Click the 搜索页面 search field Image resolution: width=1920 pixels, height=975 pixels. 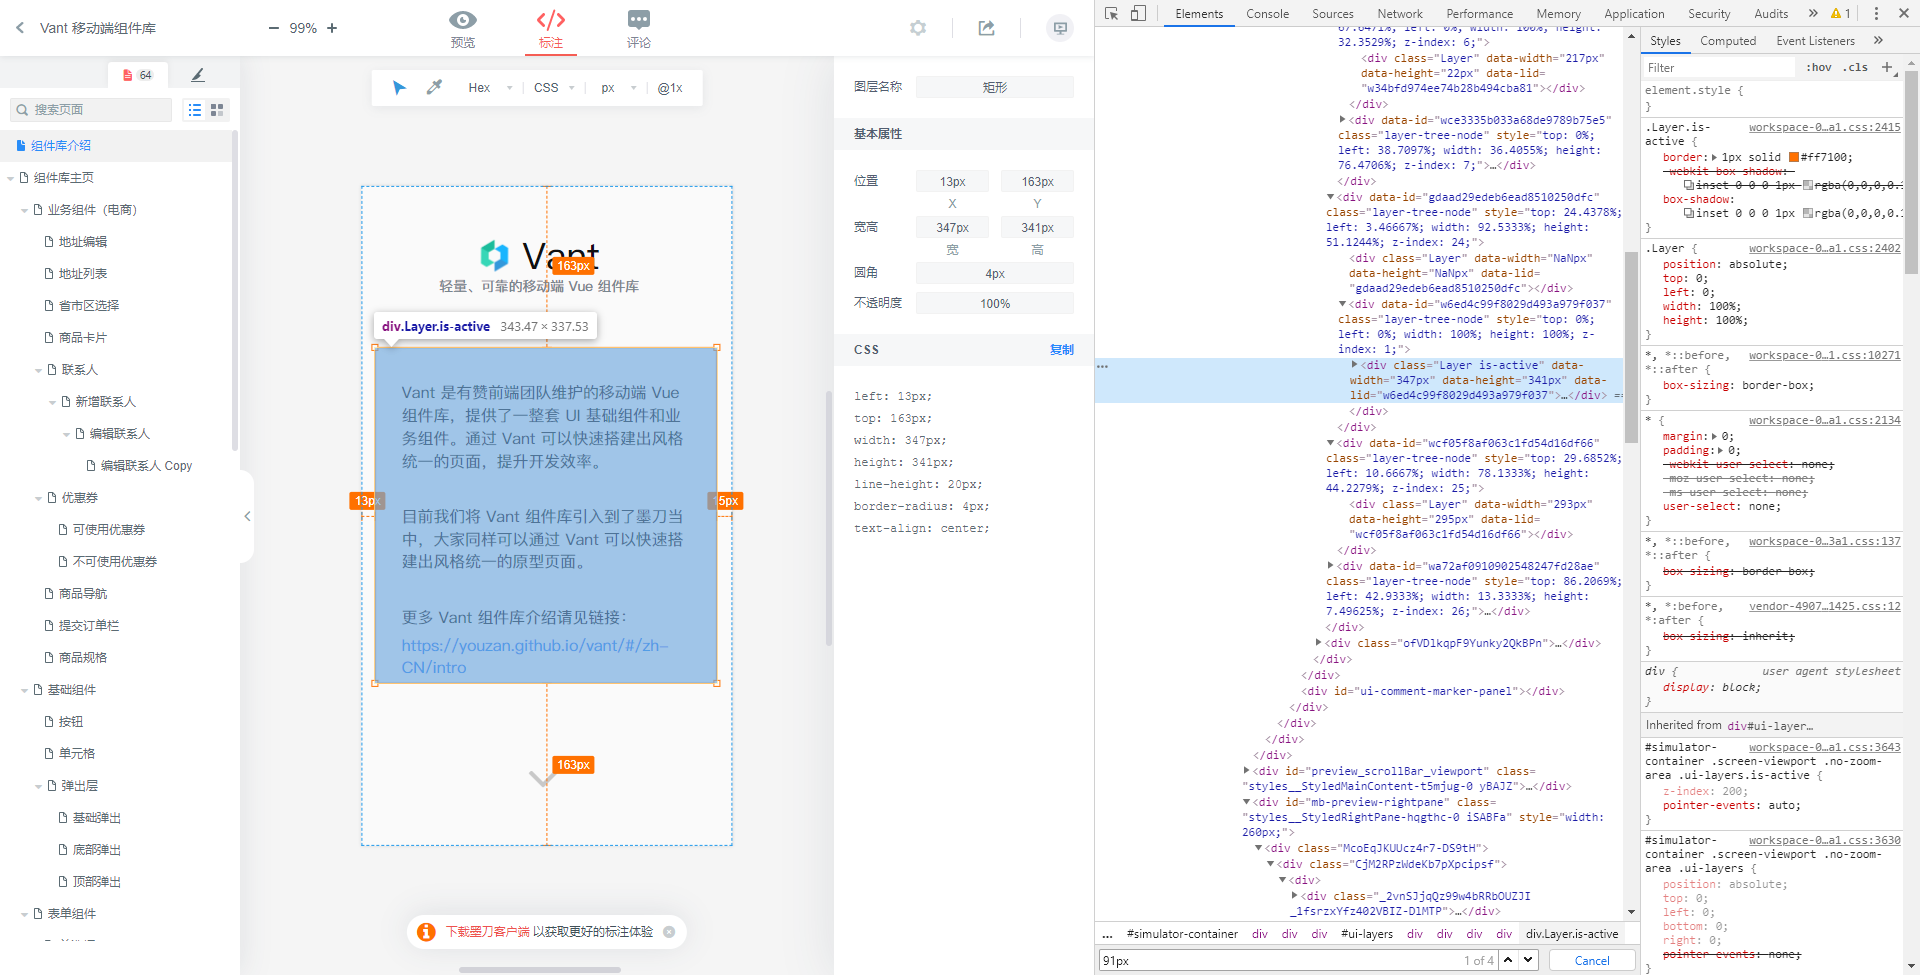(x=91, y=110)
